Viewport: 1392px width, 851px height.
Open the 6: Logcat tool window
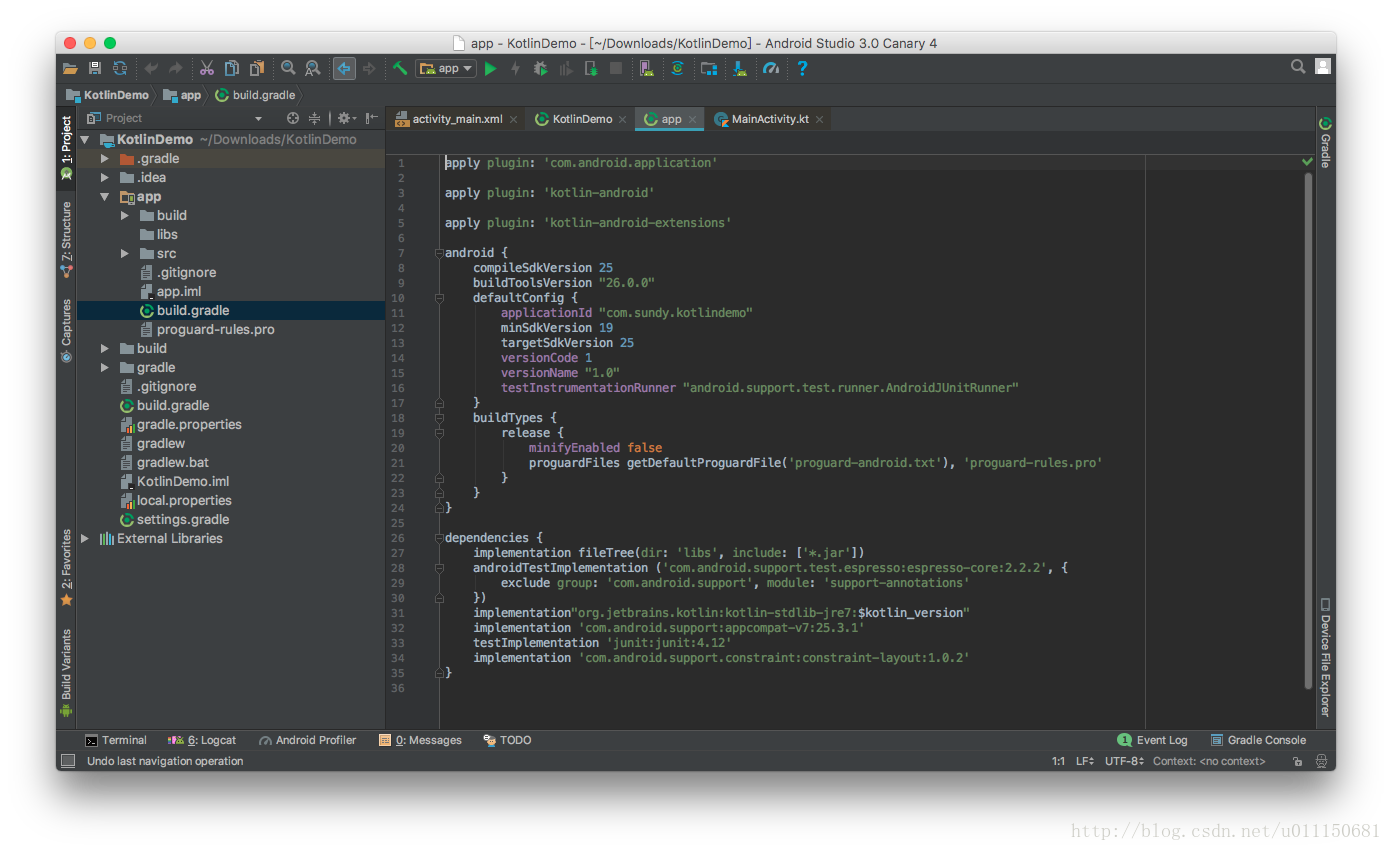[202, 740]
